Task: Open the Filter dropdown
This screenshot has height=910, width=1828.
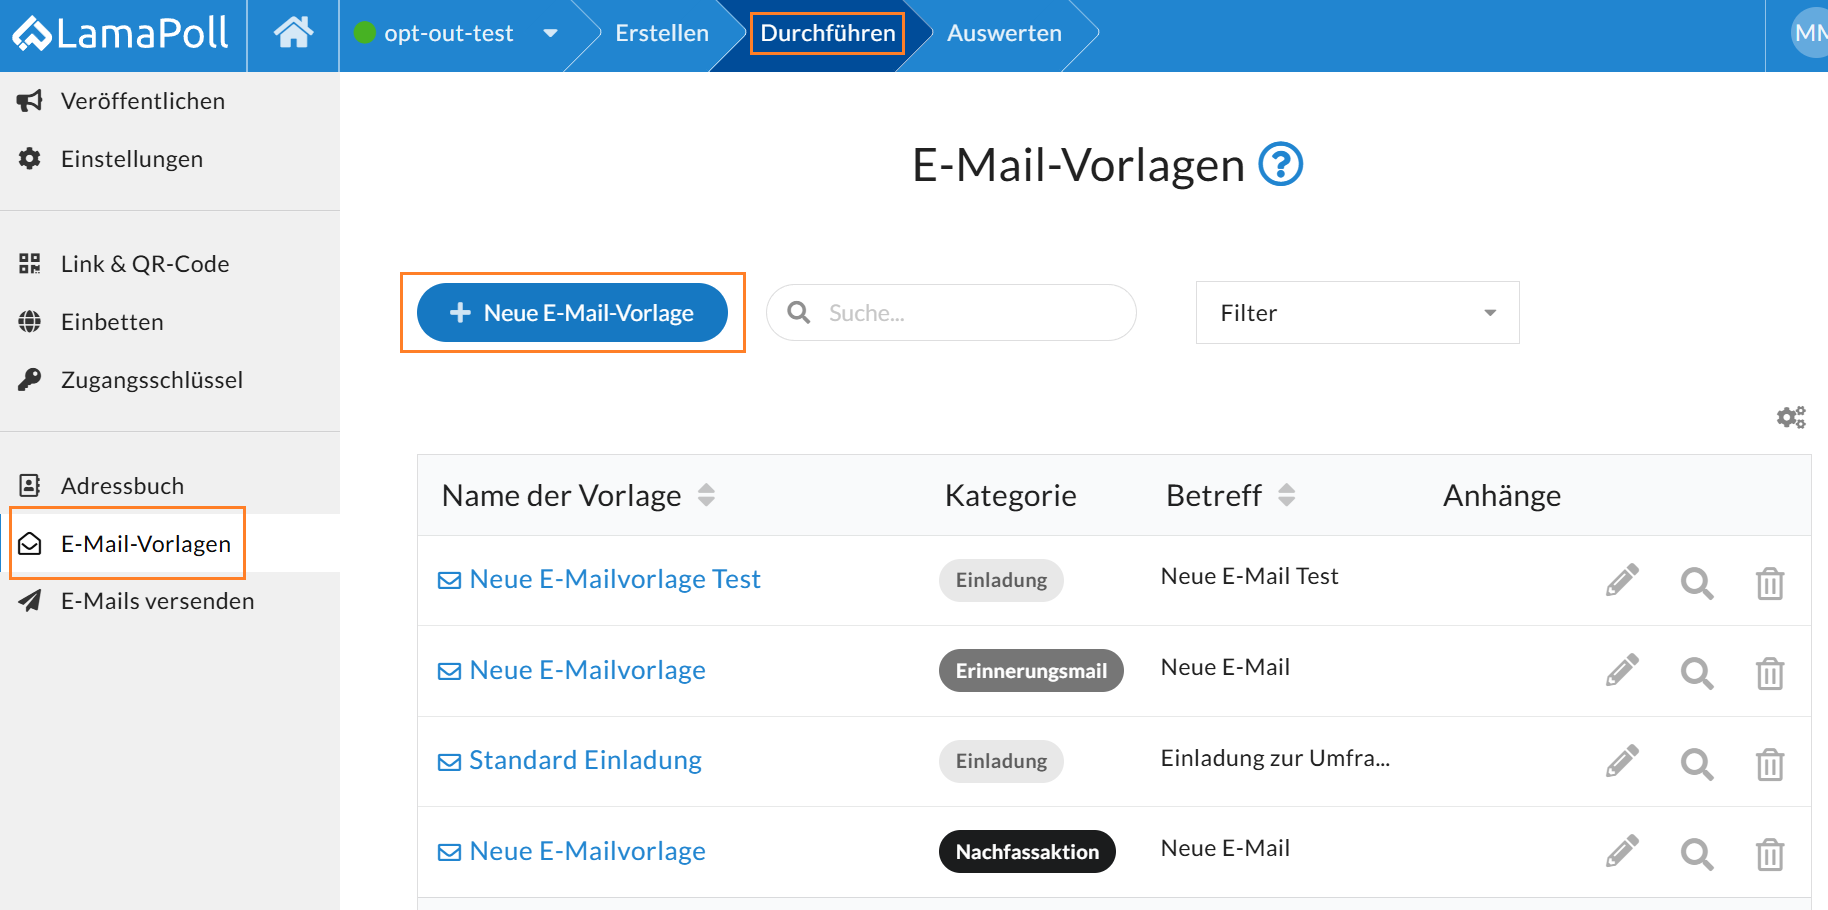Action: click(x=1357, y=313)
